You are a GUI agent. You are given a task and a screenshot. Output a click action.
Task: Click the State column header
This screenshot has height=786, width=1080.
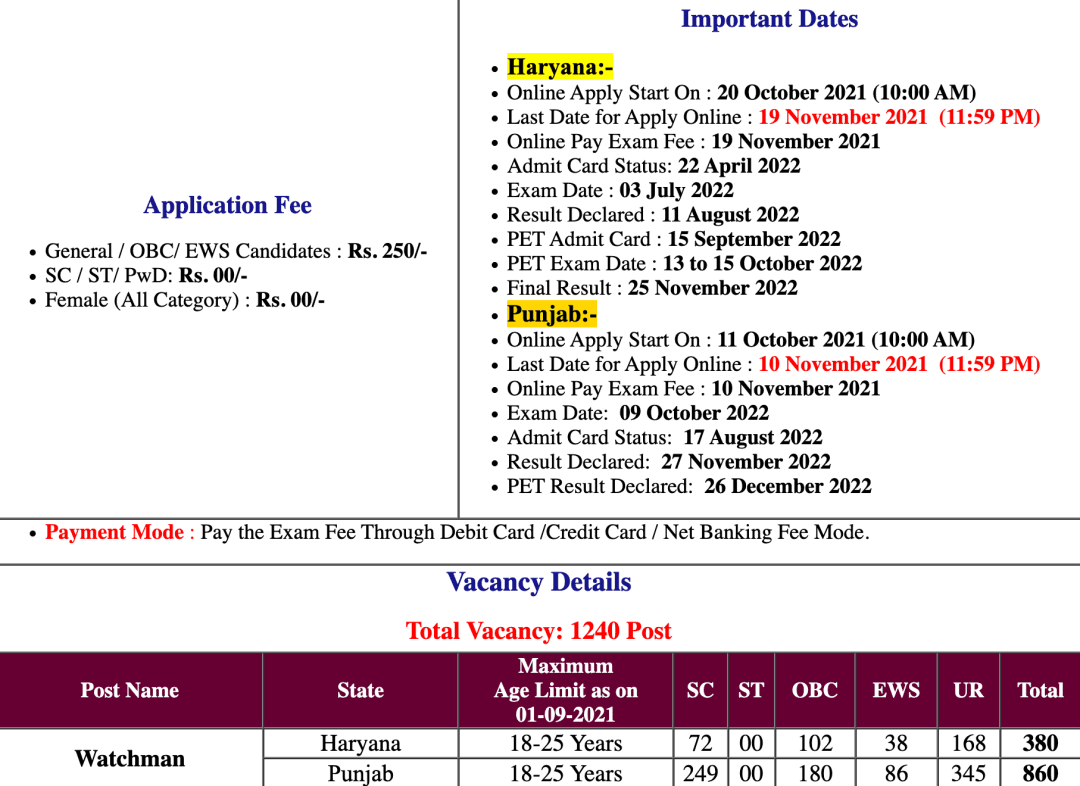[360, 690]
